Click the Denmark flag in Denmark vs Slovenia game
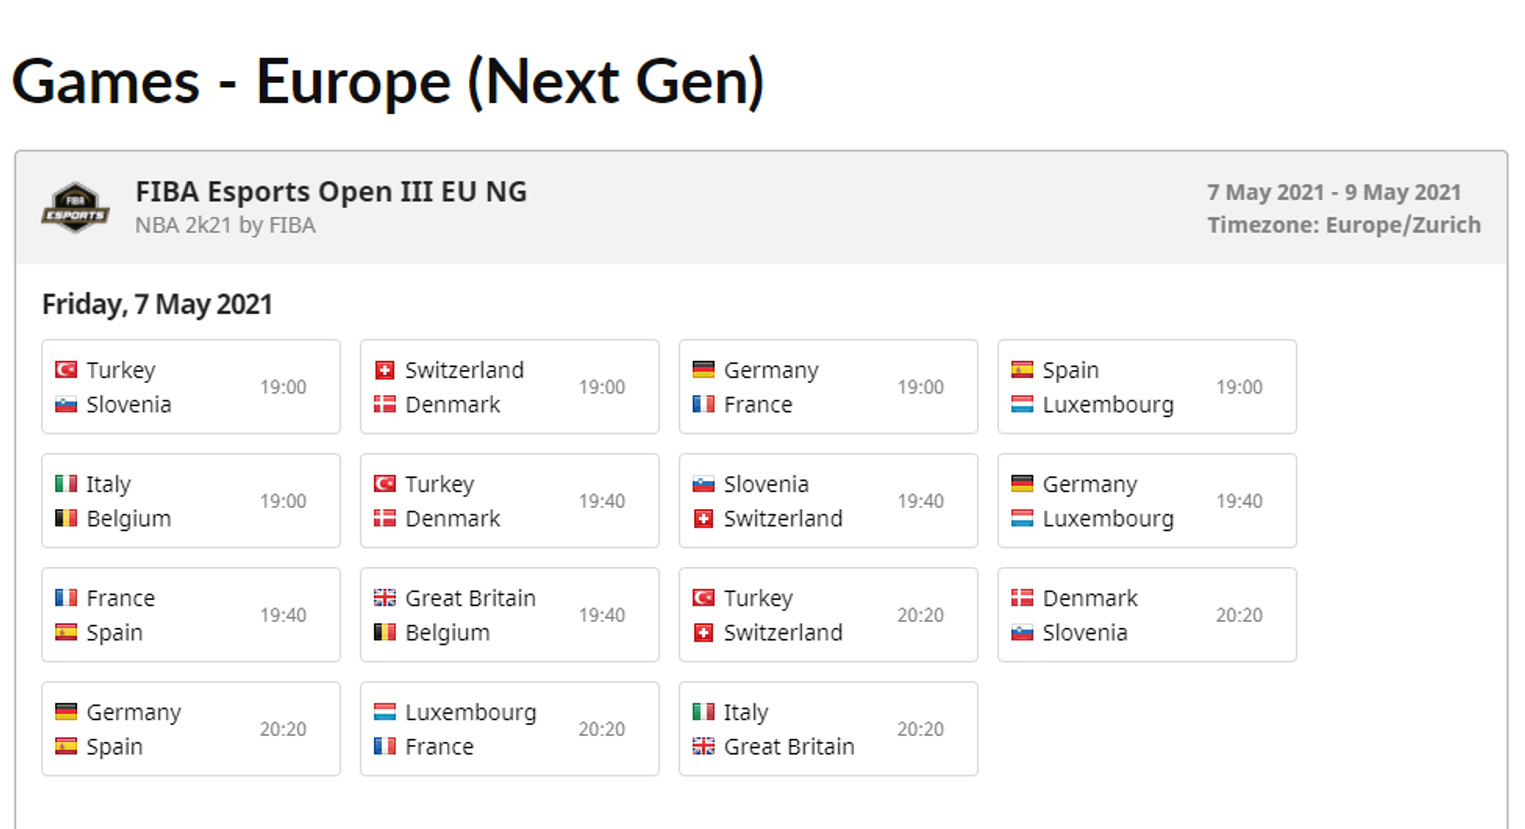The height and width of the screenshot is (829, 1525). point(1022,598)
